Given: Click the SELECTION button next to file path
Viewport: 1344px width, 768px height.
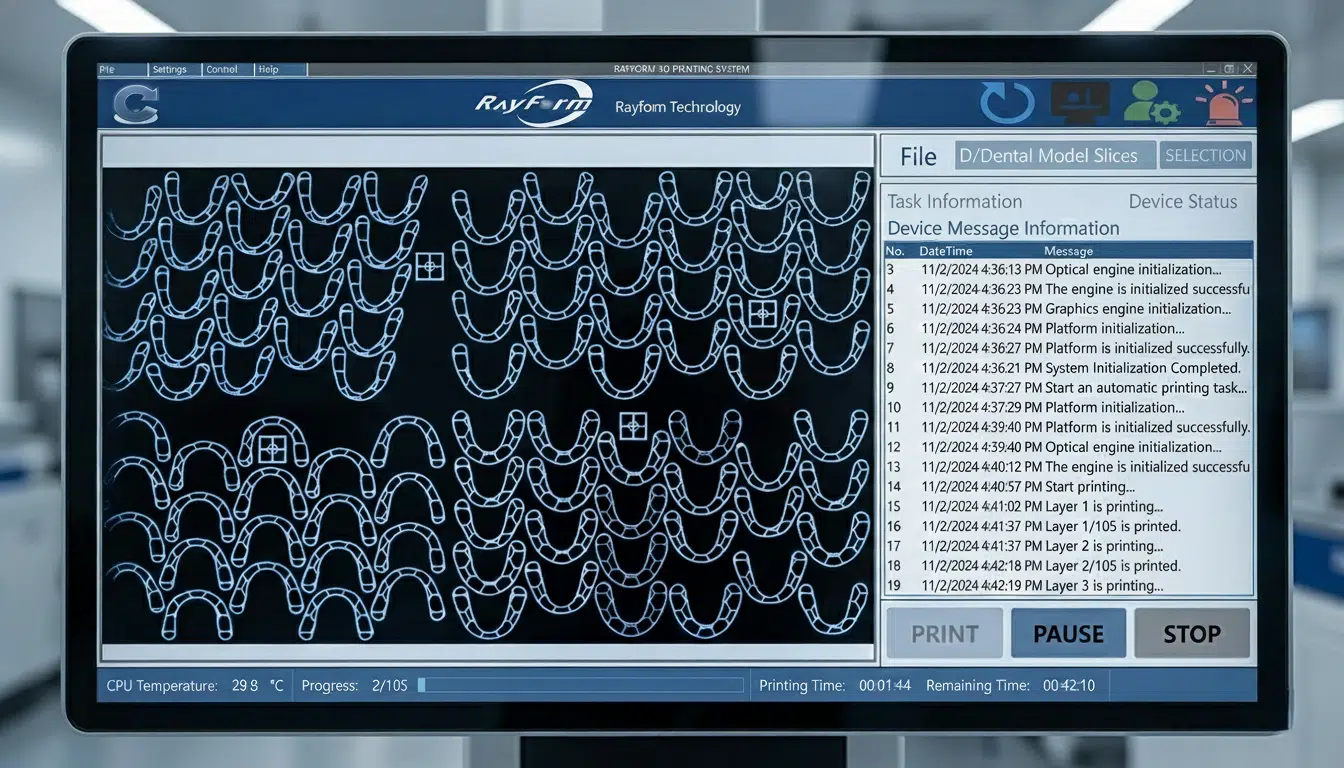Looking at the screenshot, I should pyautogui.click(x=1205, y=156).
